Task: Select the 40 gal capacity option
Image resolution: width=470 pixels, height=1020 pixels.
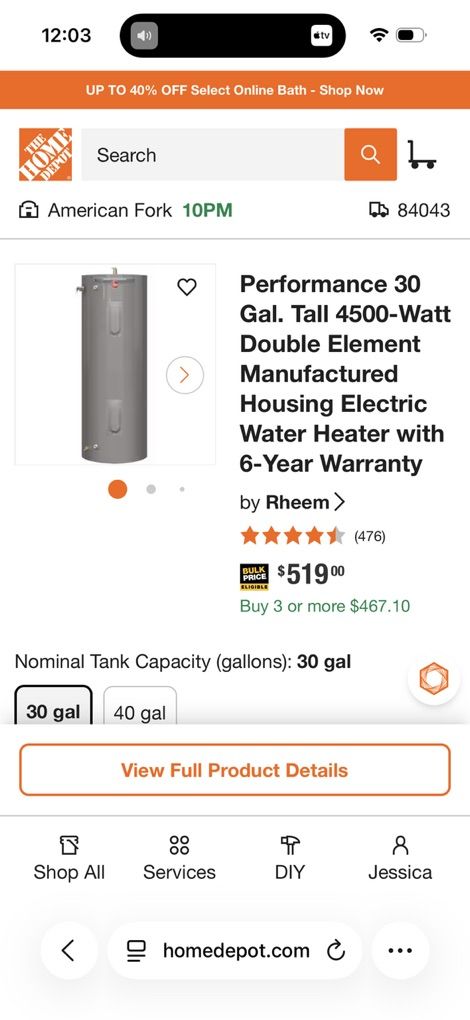Action: click(x=140, y=706)
